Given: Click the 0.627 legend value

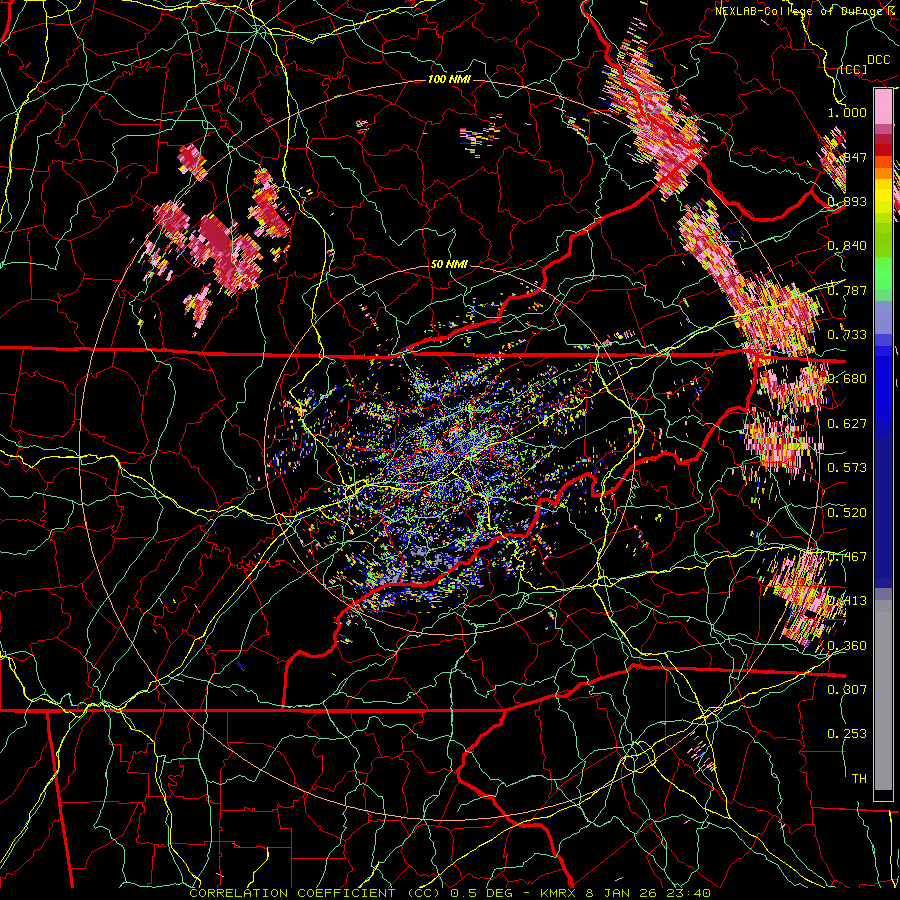Looking at the screenshot, I should click(x=847, y=424).
